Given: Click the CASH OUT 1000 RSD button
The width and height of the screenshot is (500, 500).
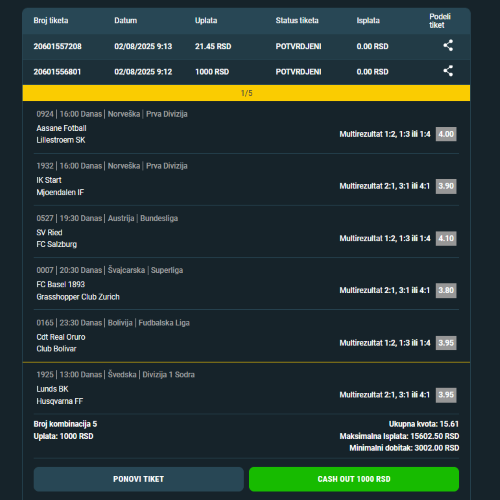Looking at the screenshot, I should tap(354, 479).
